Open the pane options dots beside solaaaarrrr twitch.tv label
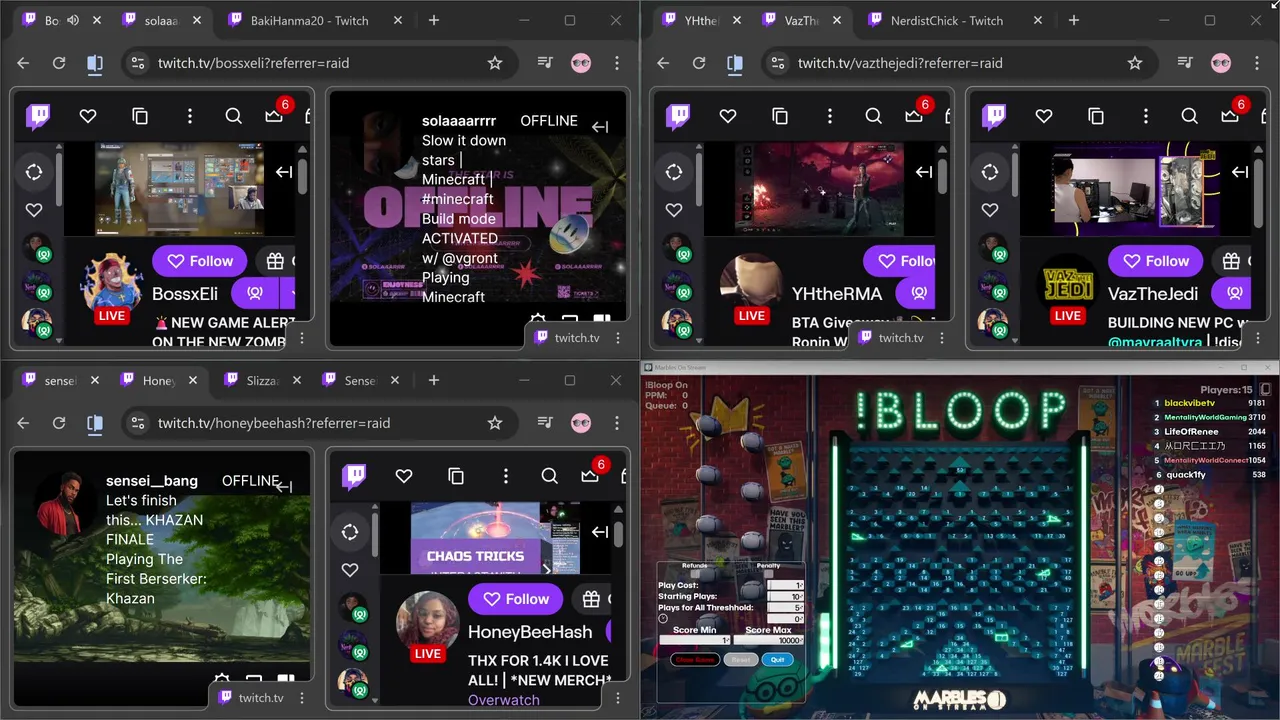 [x=618, y=338]
